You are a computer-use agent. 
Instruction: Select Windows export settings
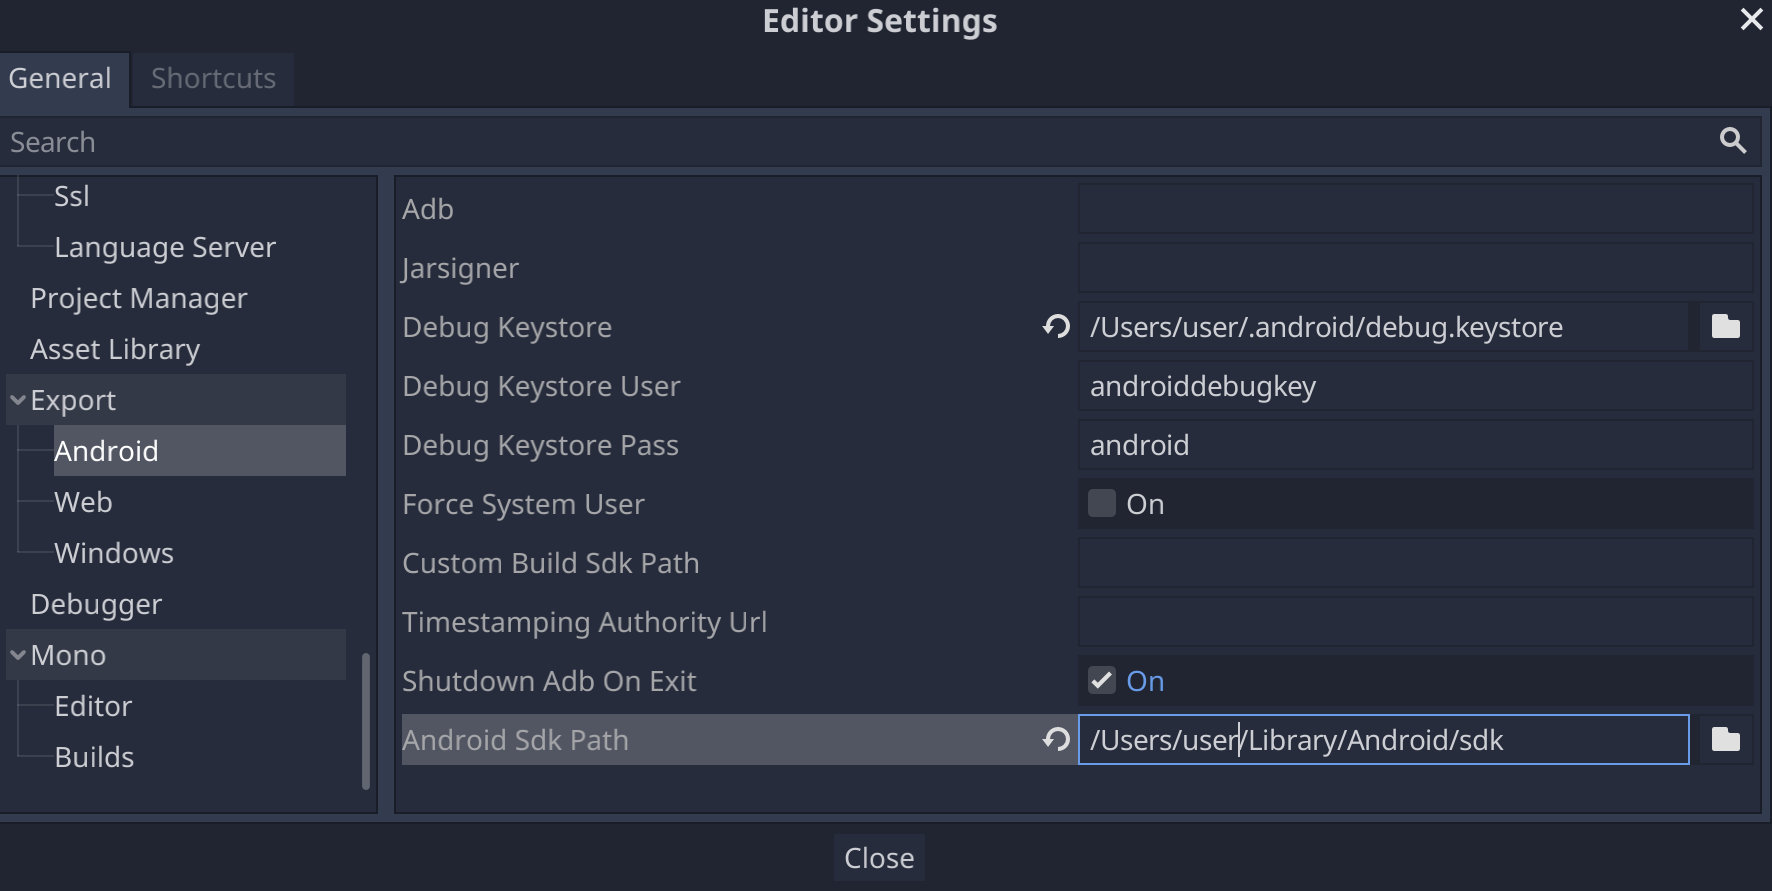pos(114,553)
